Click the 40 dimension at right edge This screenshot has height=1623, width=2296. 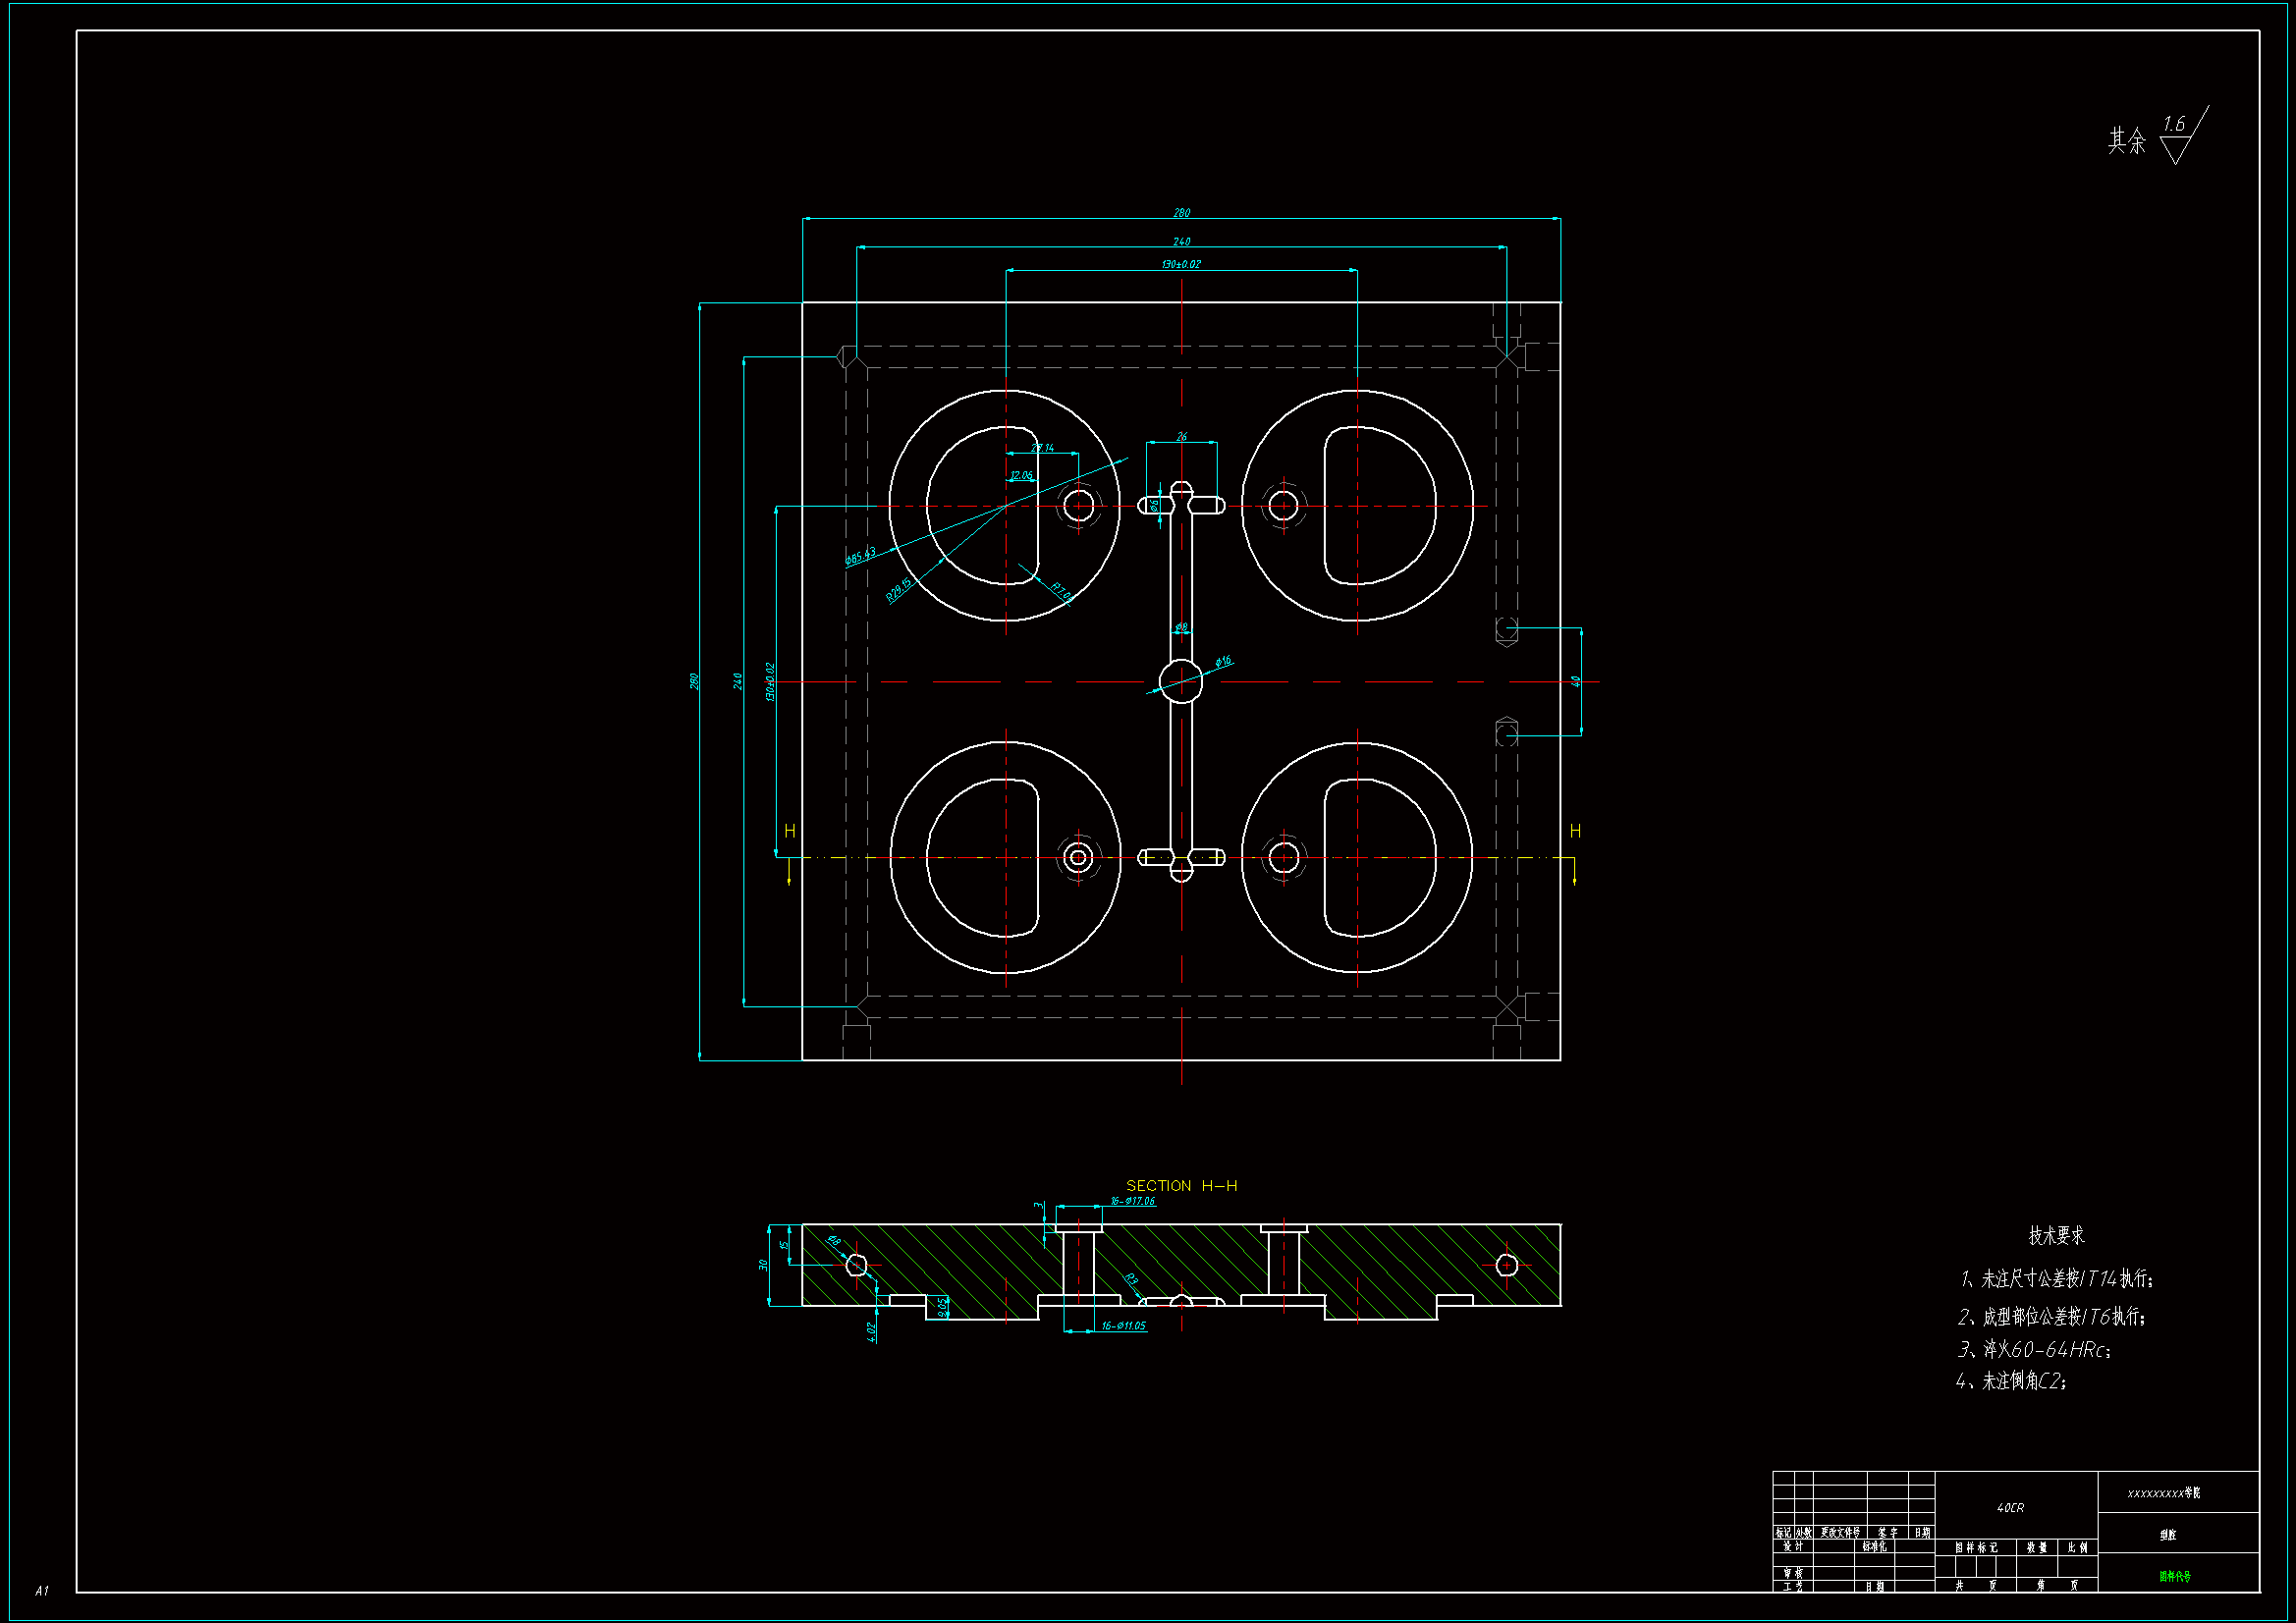(x=1575, y=682)
